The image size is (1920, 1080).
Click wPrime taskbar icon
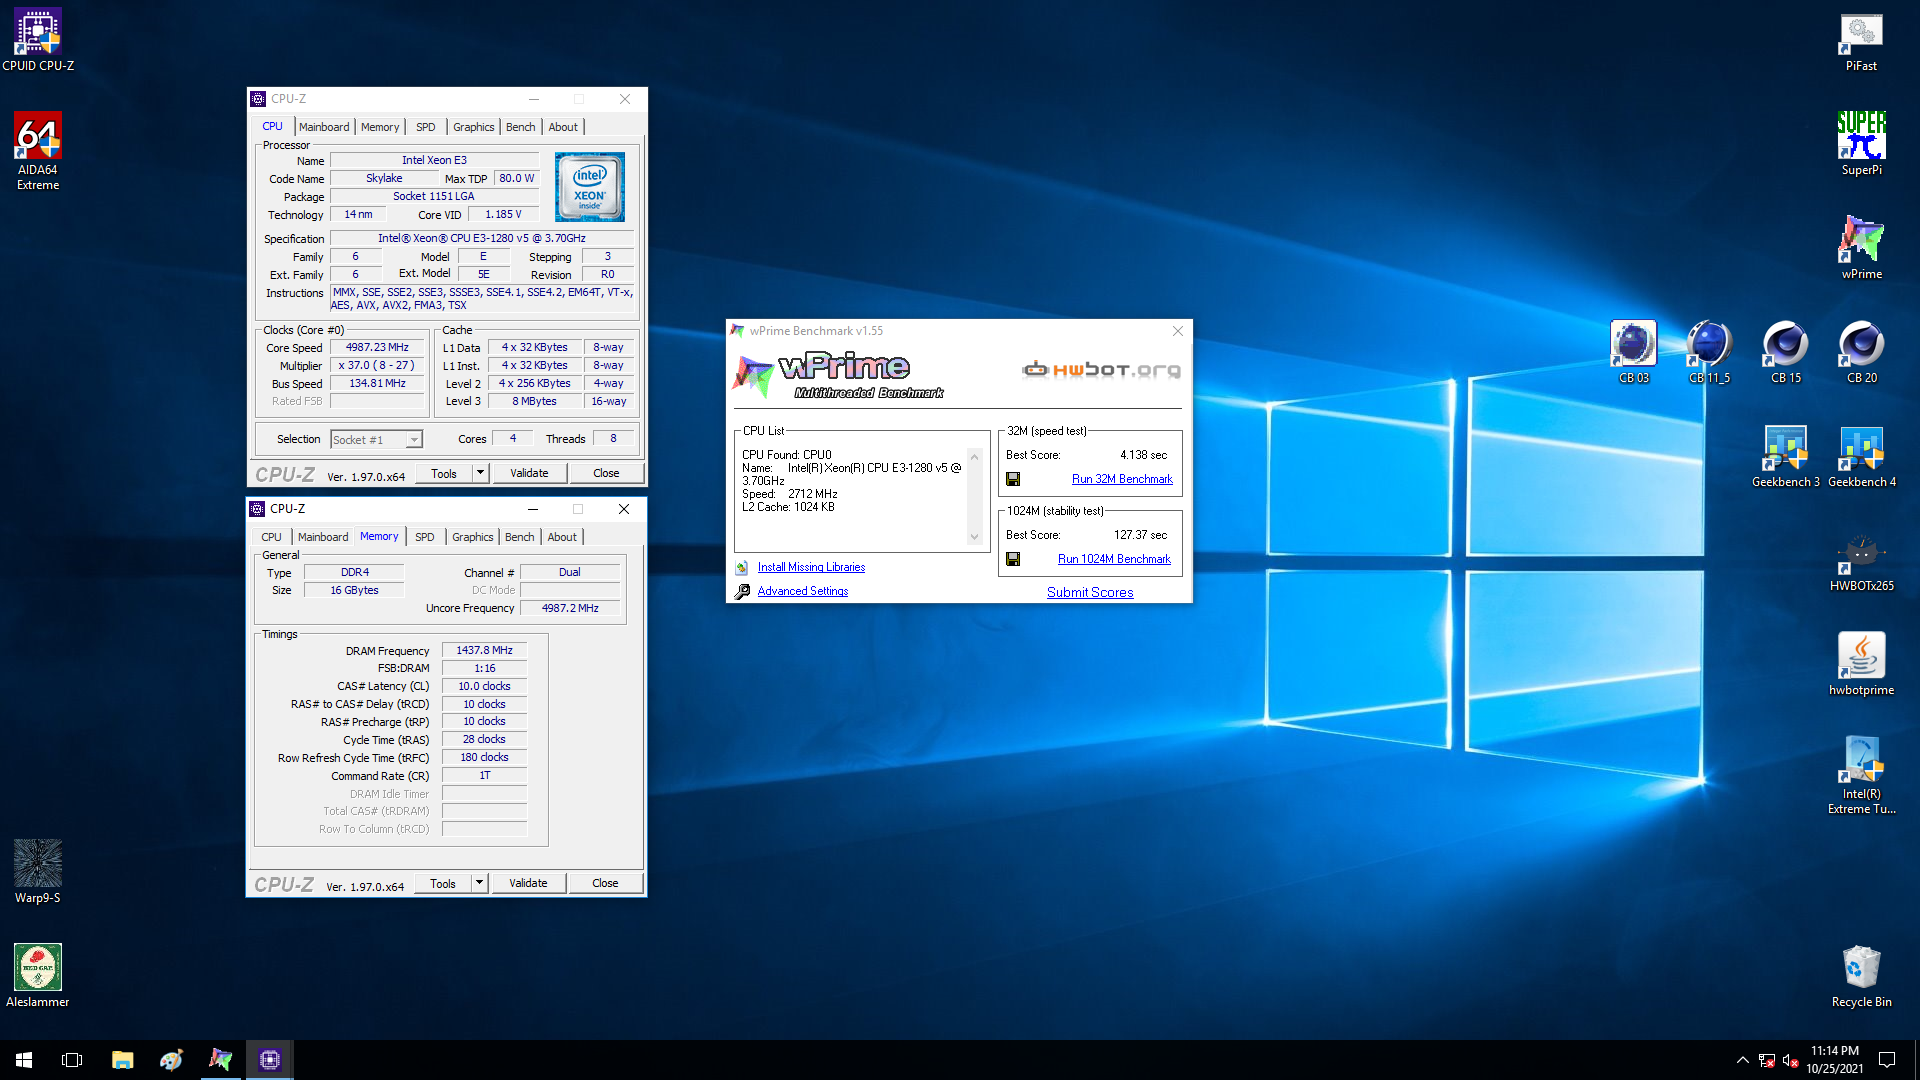(x=220, y=1060)
